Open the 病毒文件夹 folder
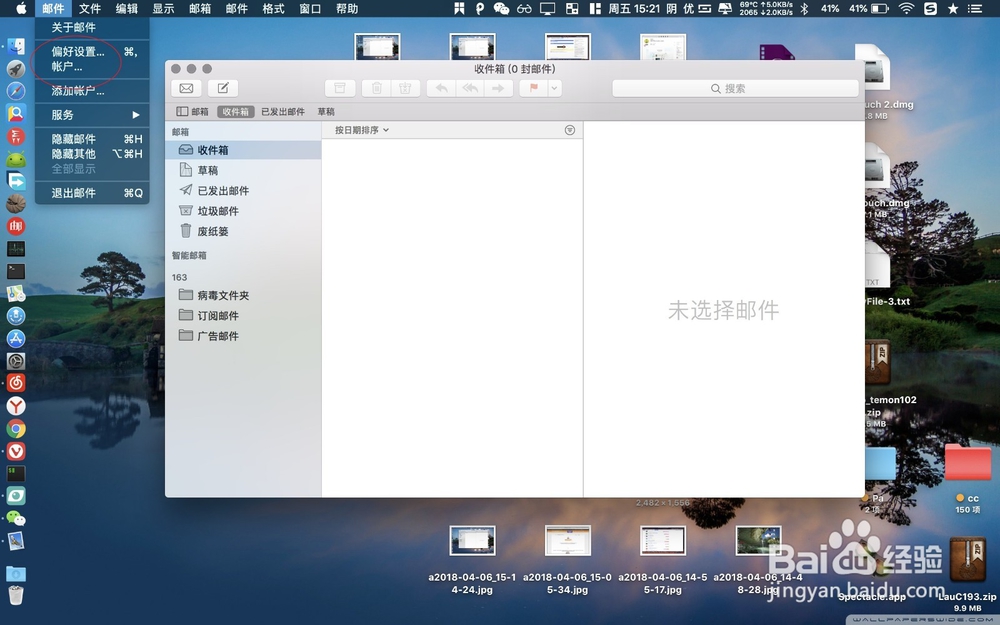The image size is (1000, 625). point(243,295)
